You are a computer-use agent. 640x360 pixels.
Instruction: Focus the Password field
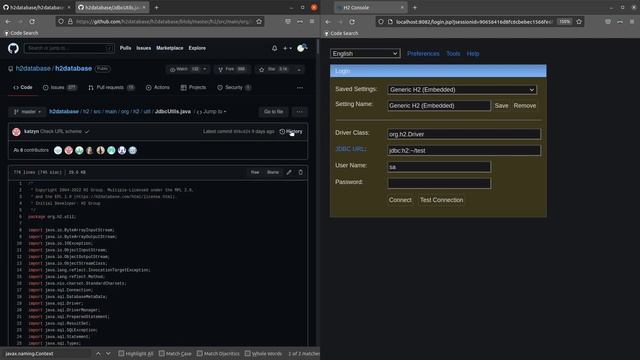(439, 183)
